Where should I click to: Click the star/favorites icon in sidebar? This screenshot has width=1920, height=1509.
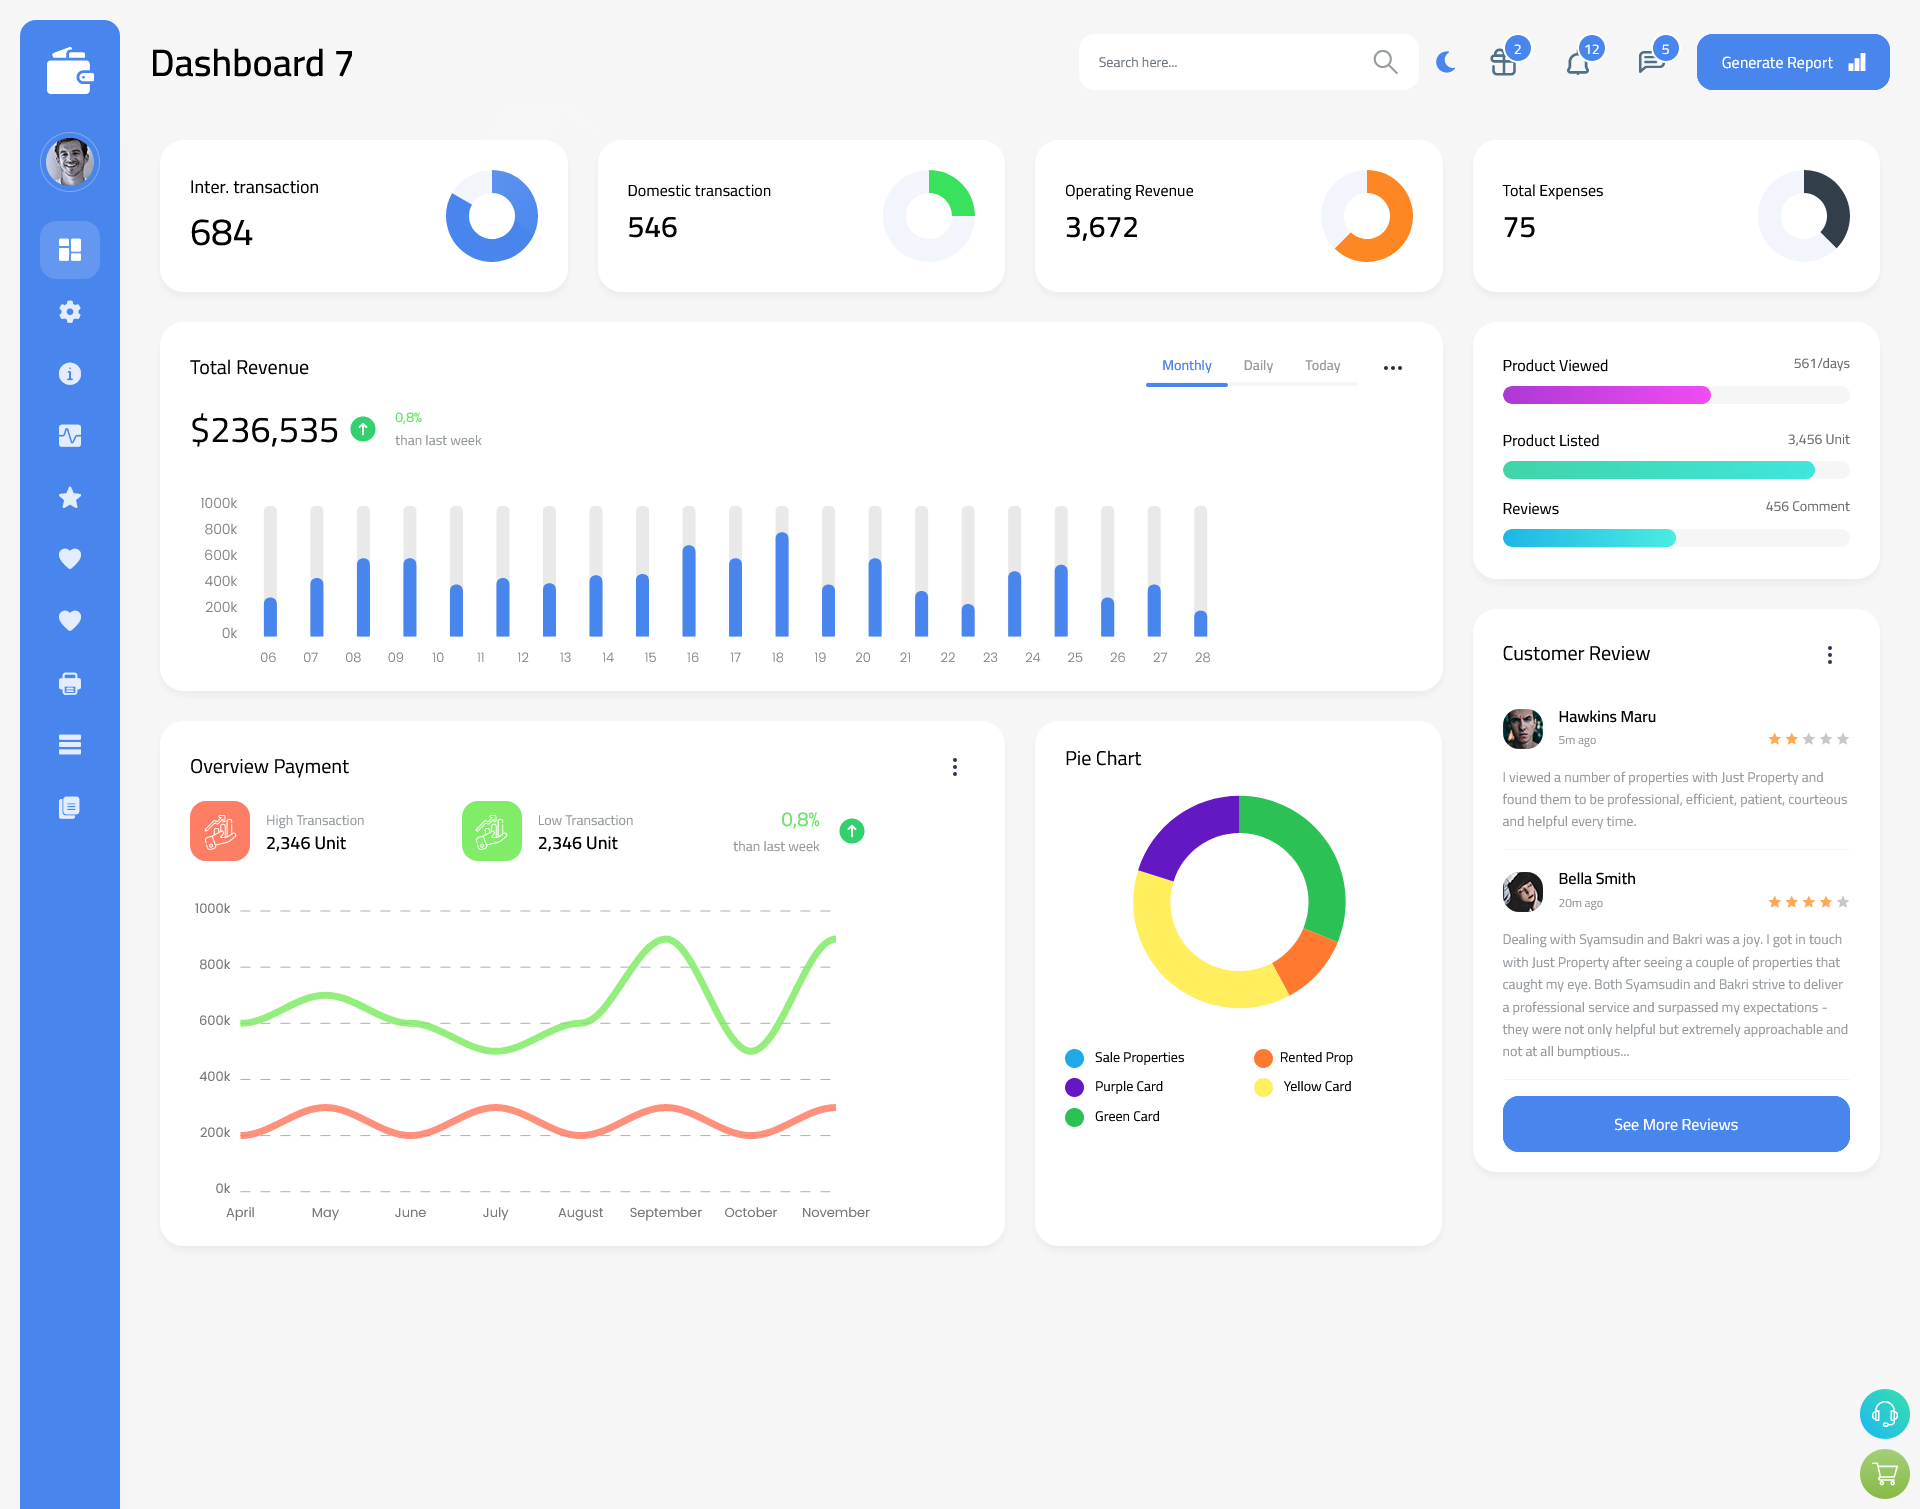[x=70, y=499]
